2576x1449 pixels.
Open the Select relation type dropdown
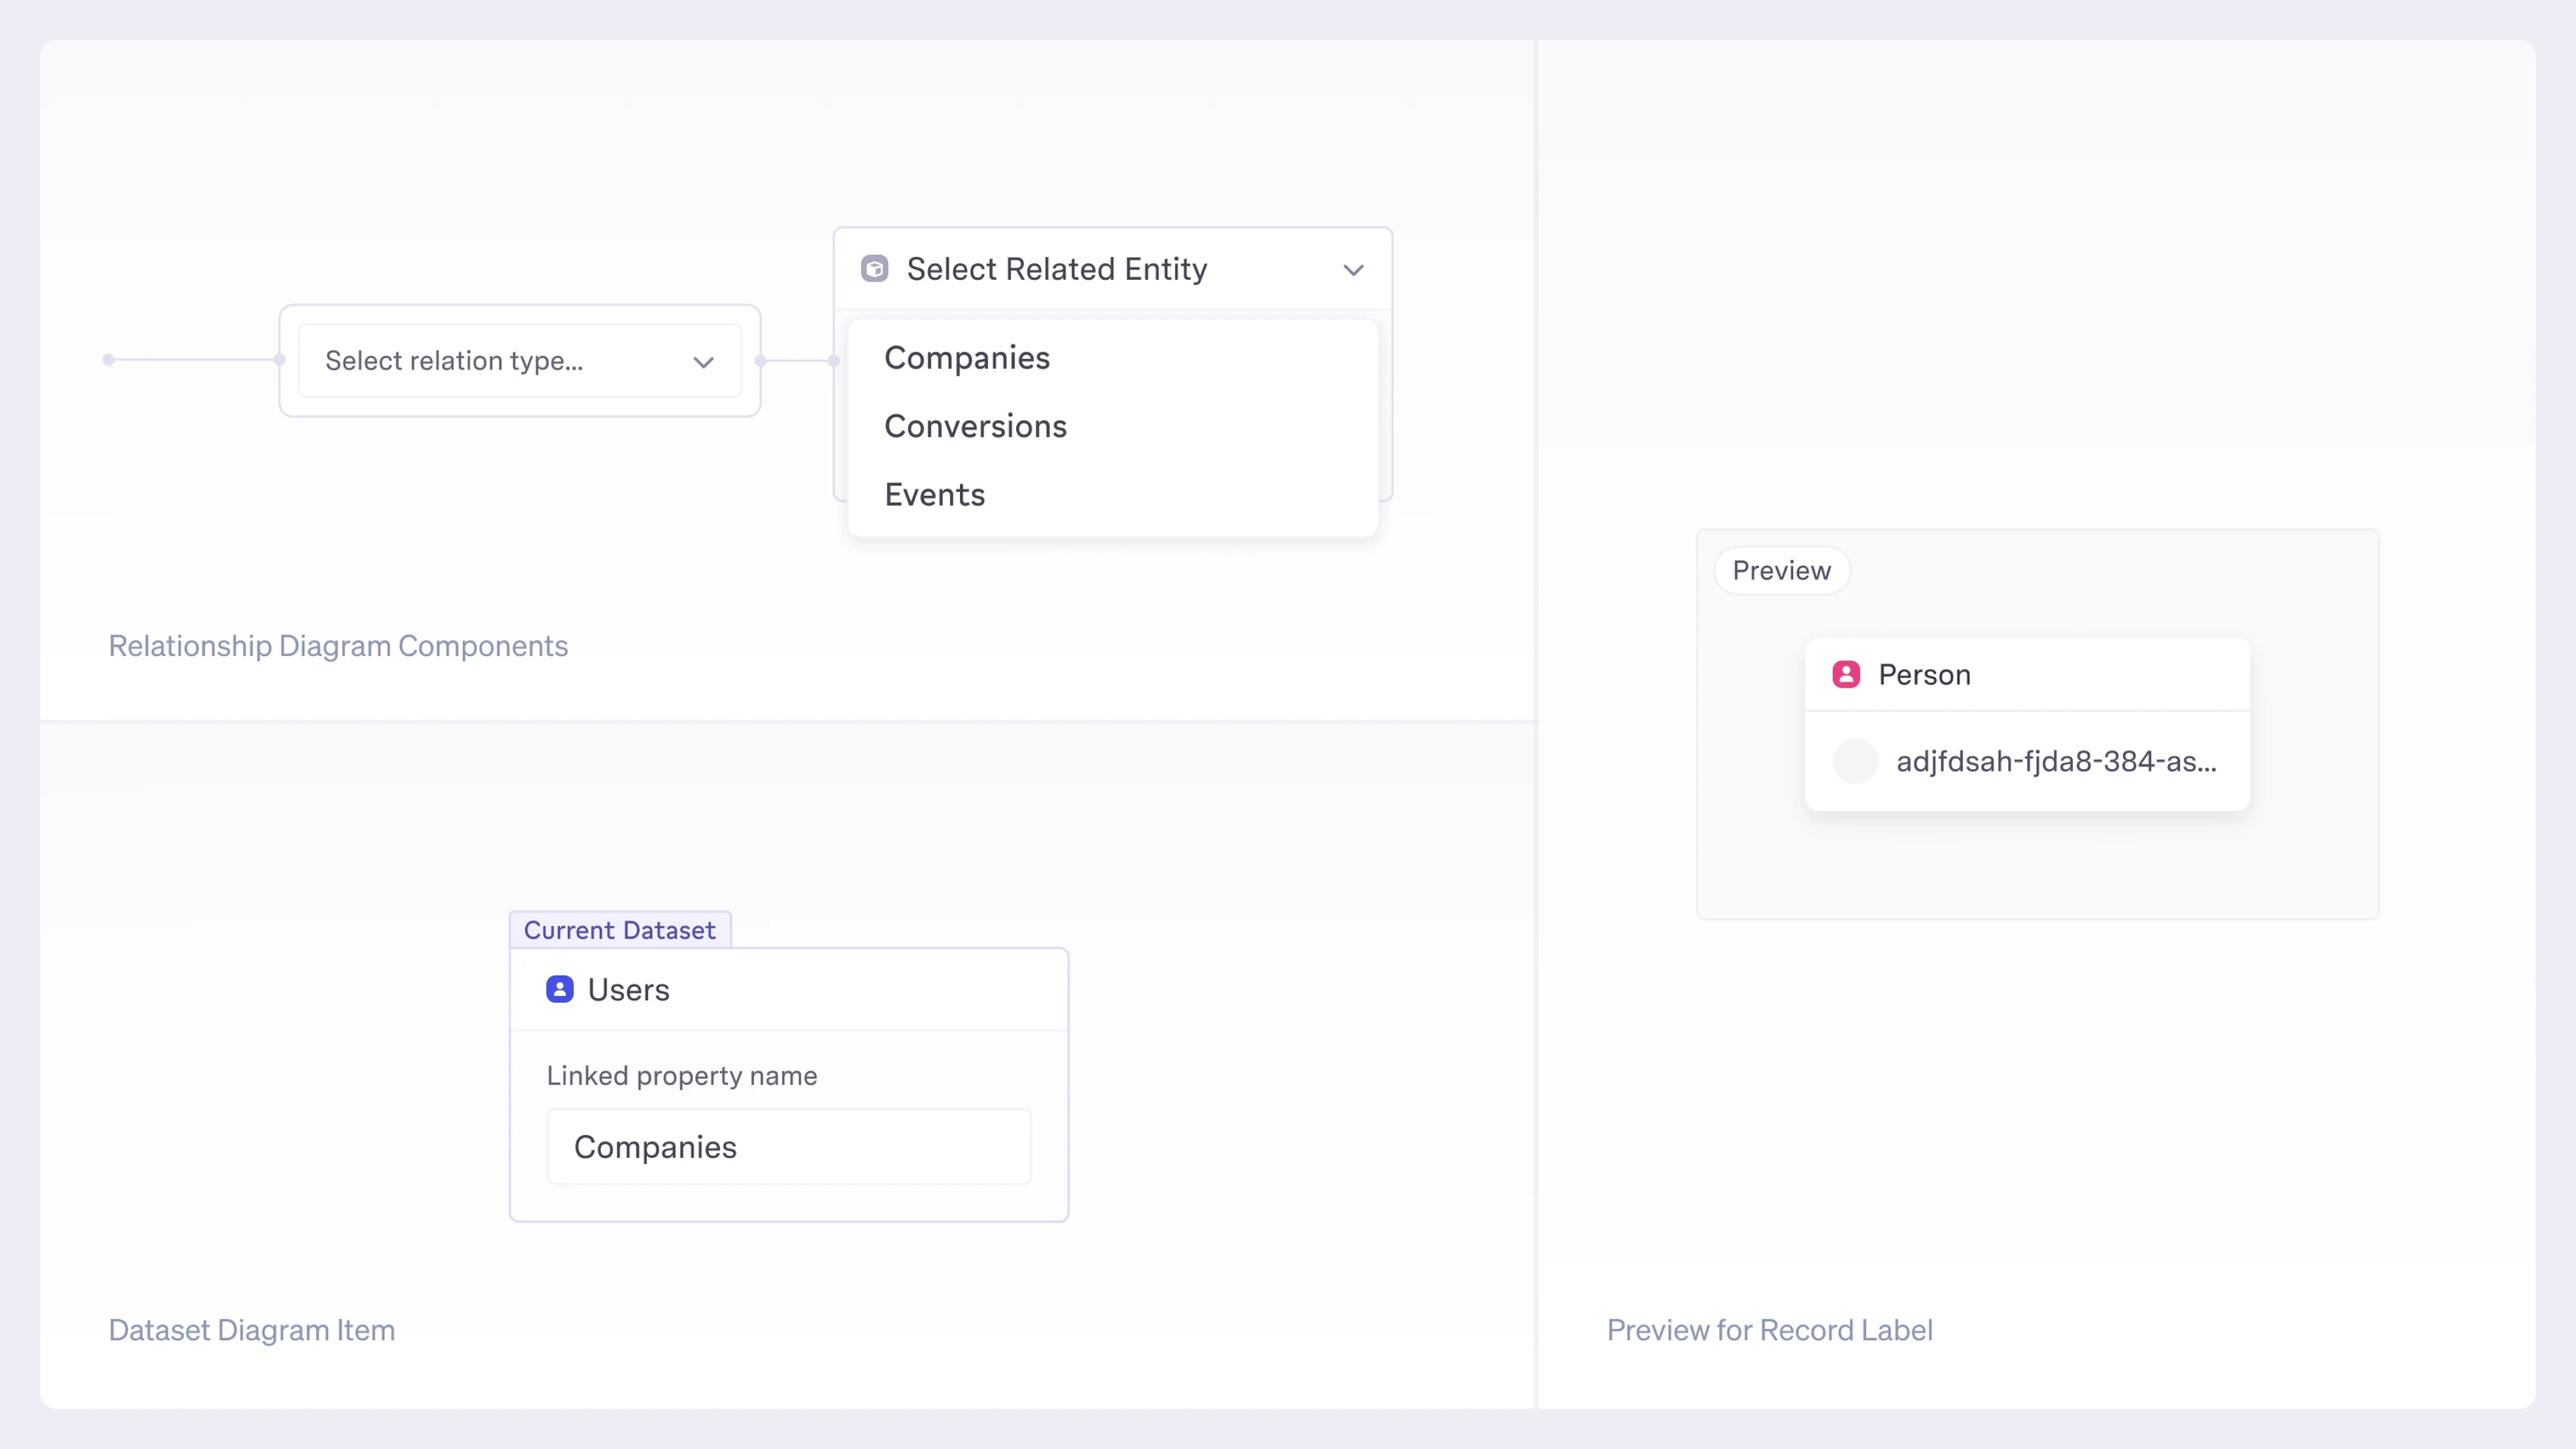519,361
